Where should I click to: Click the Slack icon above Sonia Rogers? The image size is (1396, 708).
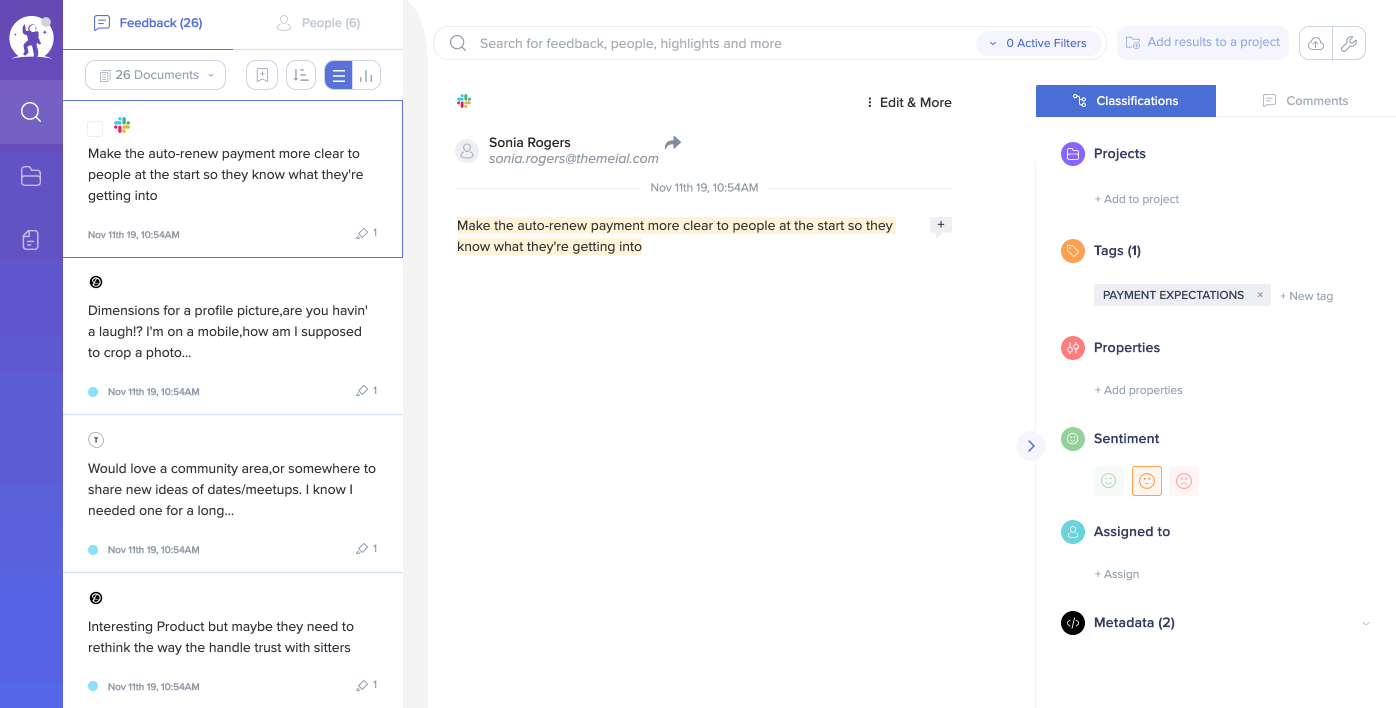pos(464,101)
